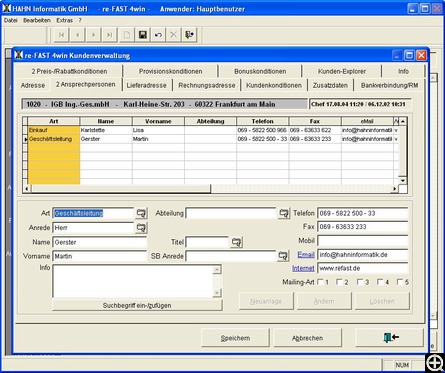Open the Bearbeiten menu
This screenshot has height=373, width=445.
pyautogui.click(x=37, y=20)
